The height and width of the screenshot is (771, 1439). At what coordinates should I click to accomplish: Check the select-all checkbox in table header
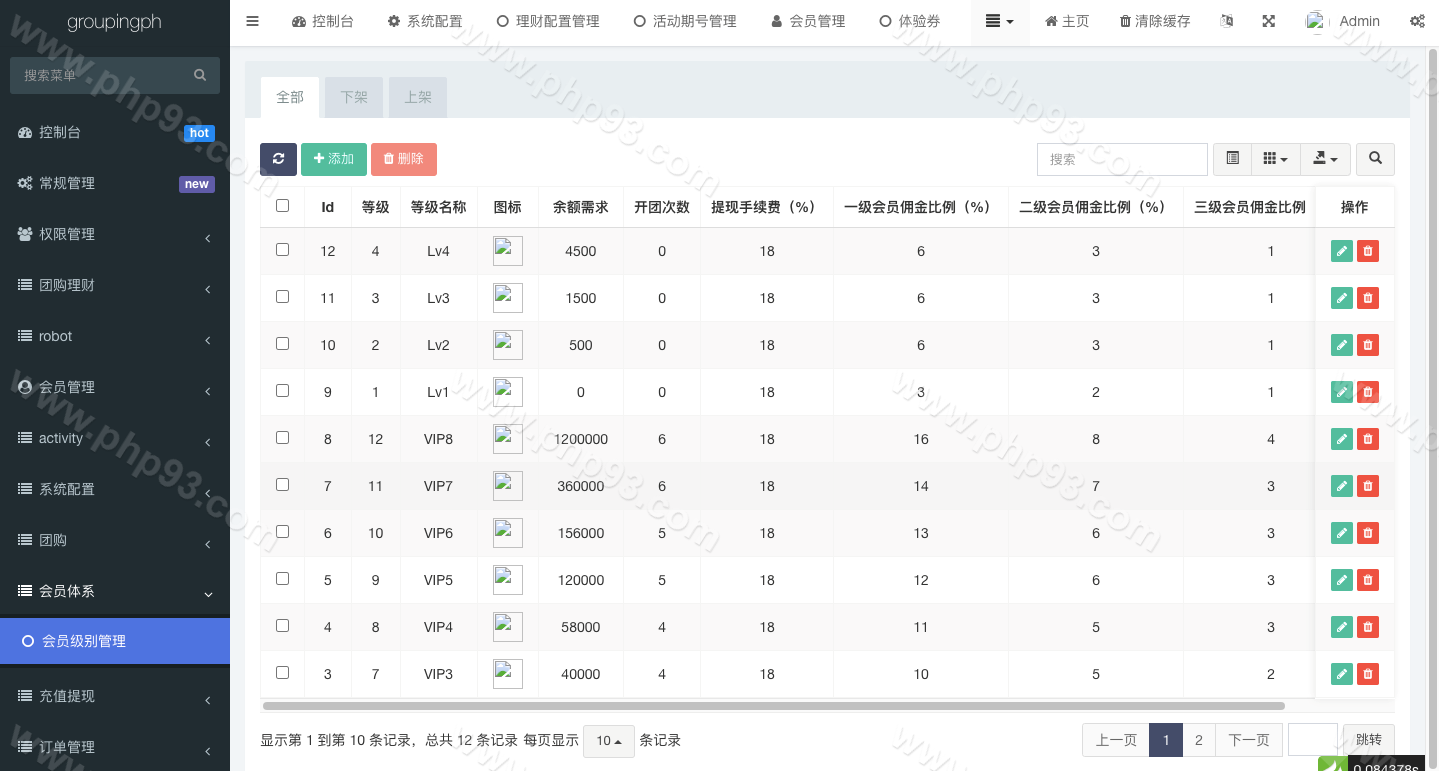click(x=282, y=206)
